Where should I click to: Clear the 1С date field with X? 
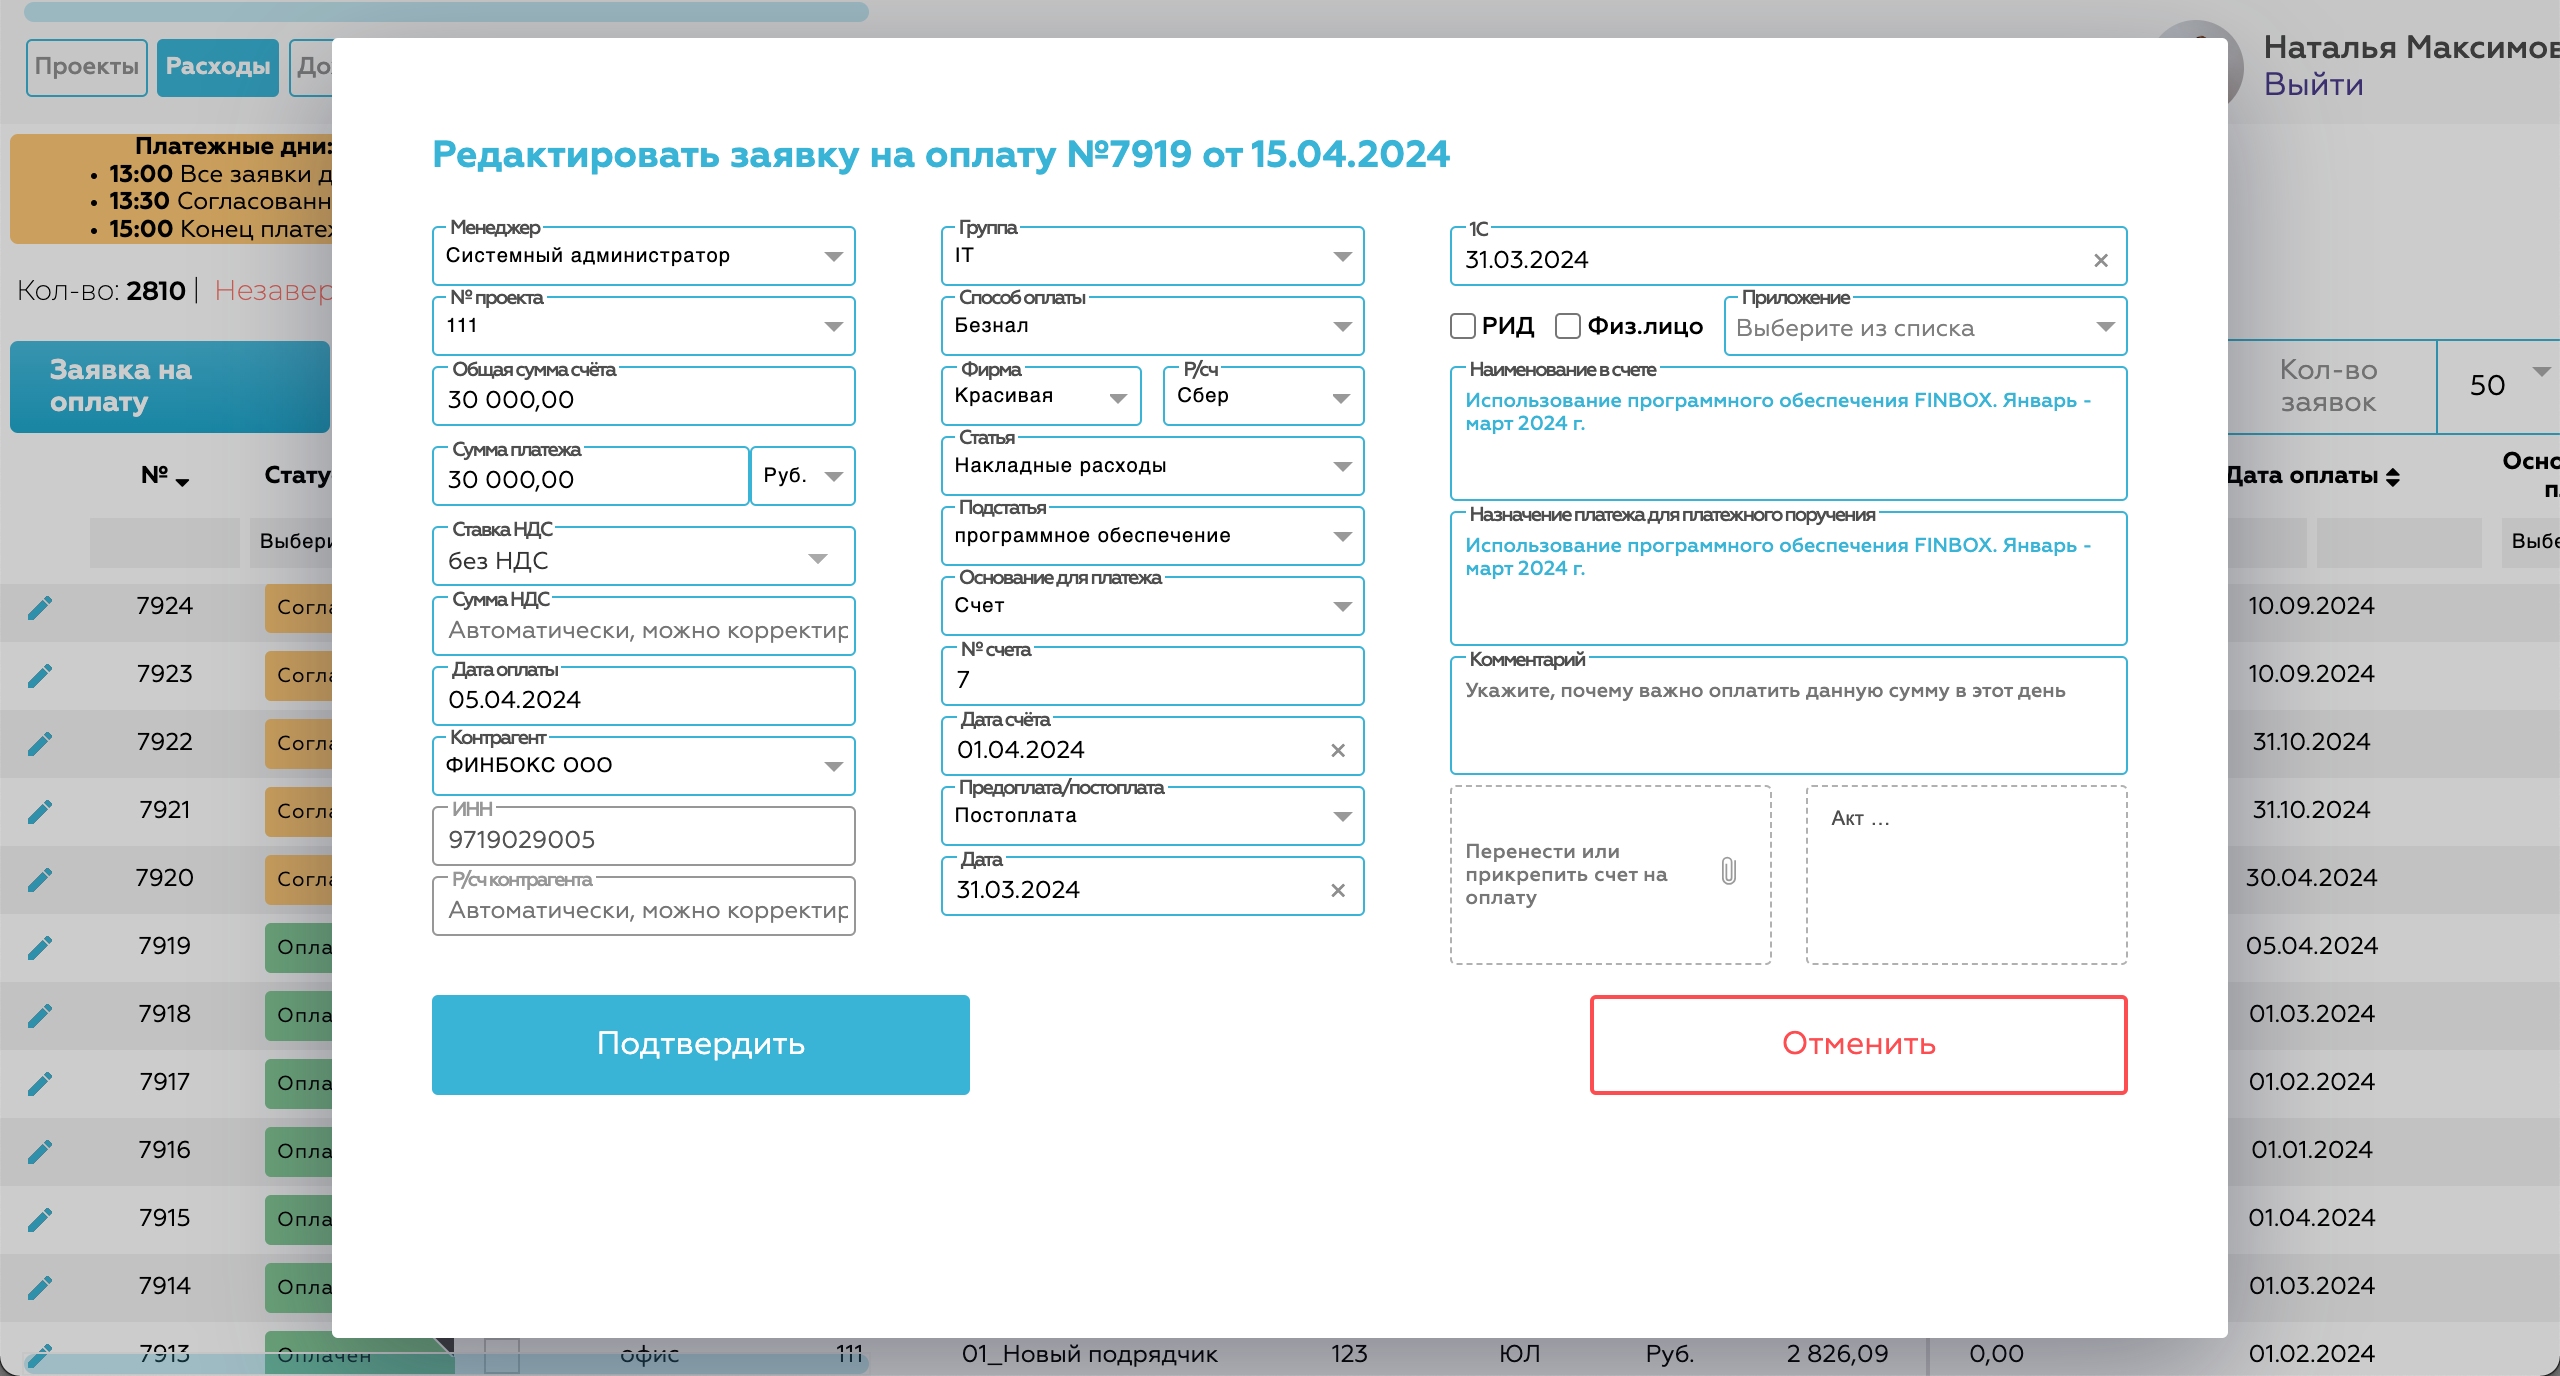click(2100, 260)
